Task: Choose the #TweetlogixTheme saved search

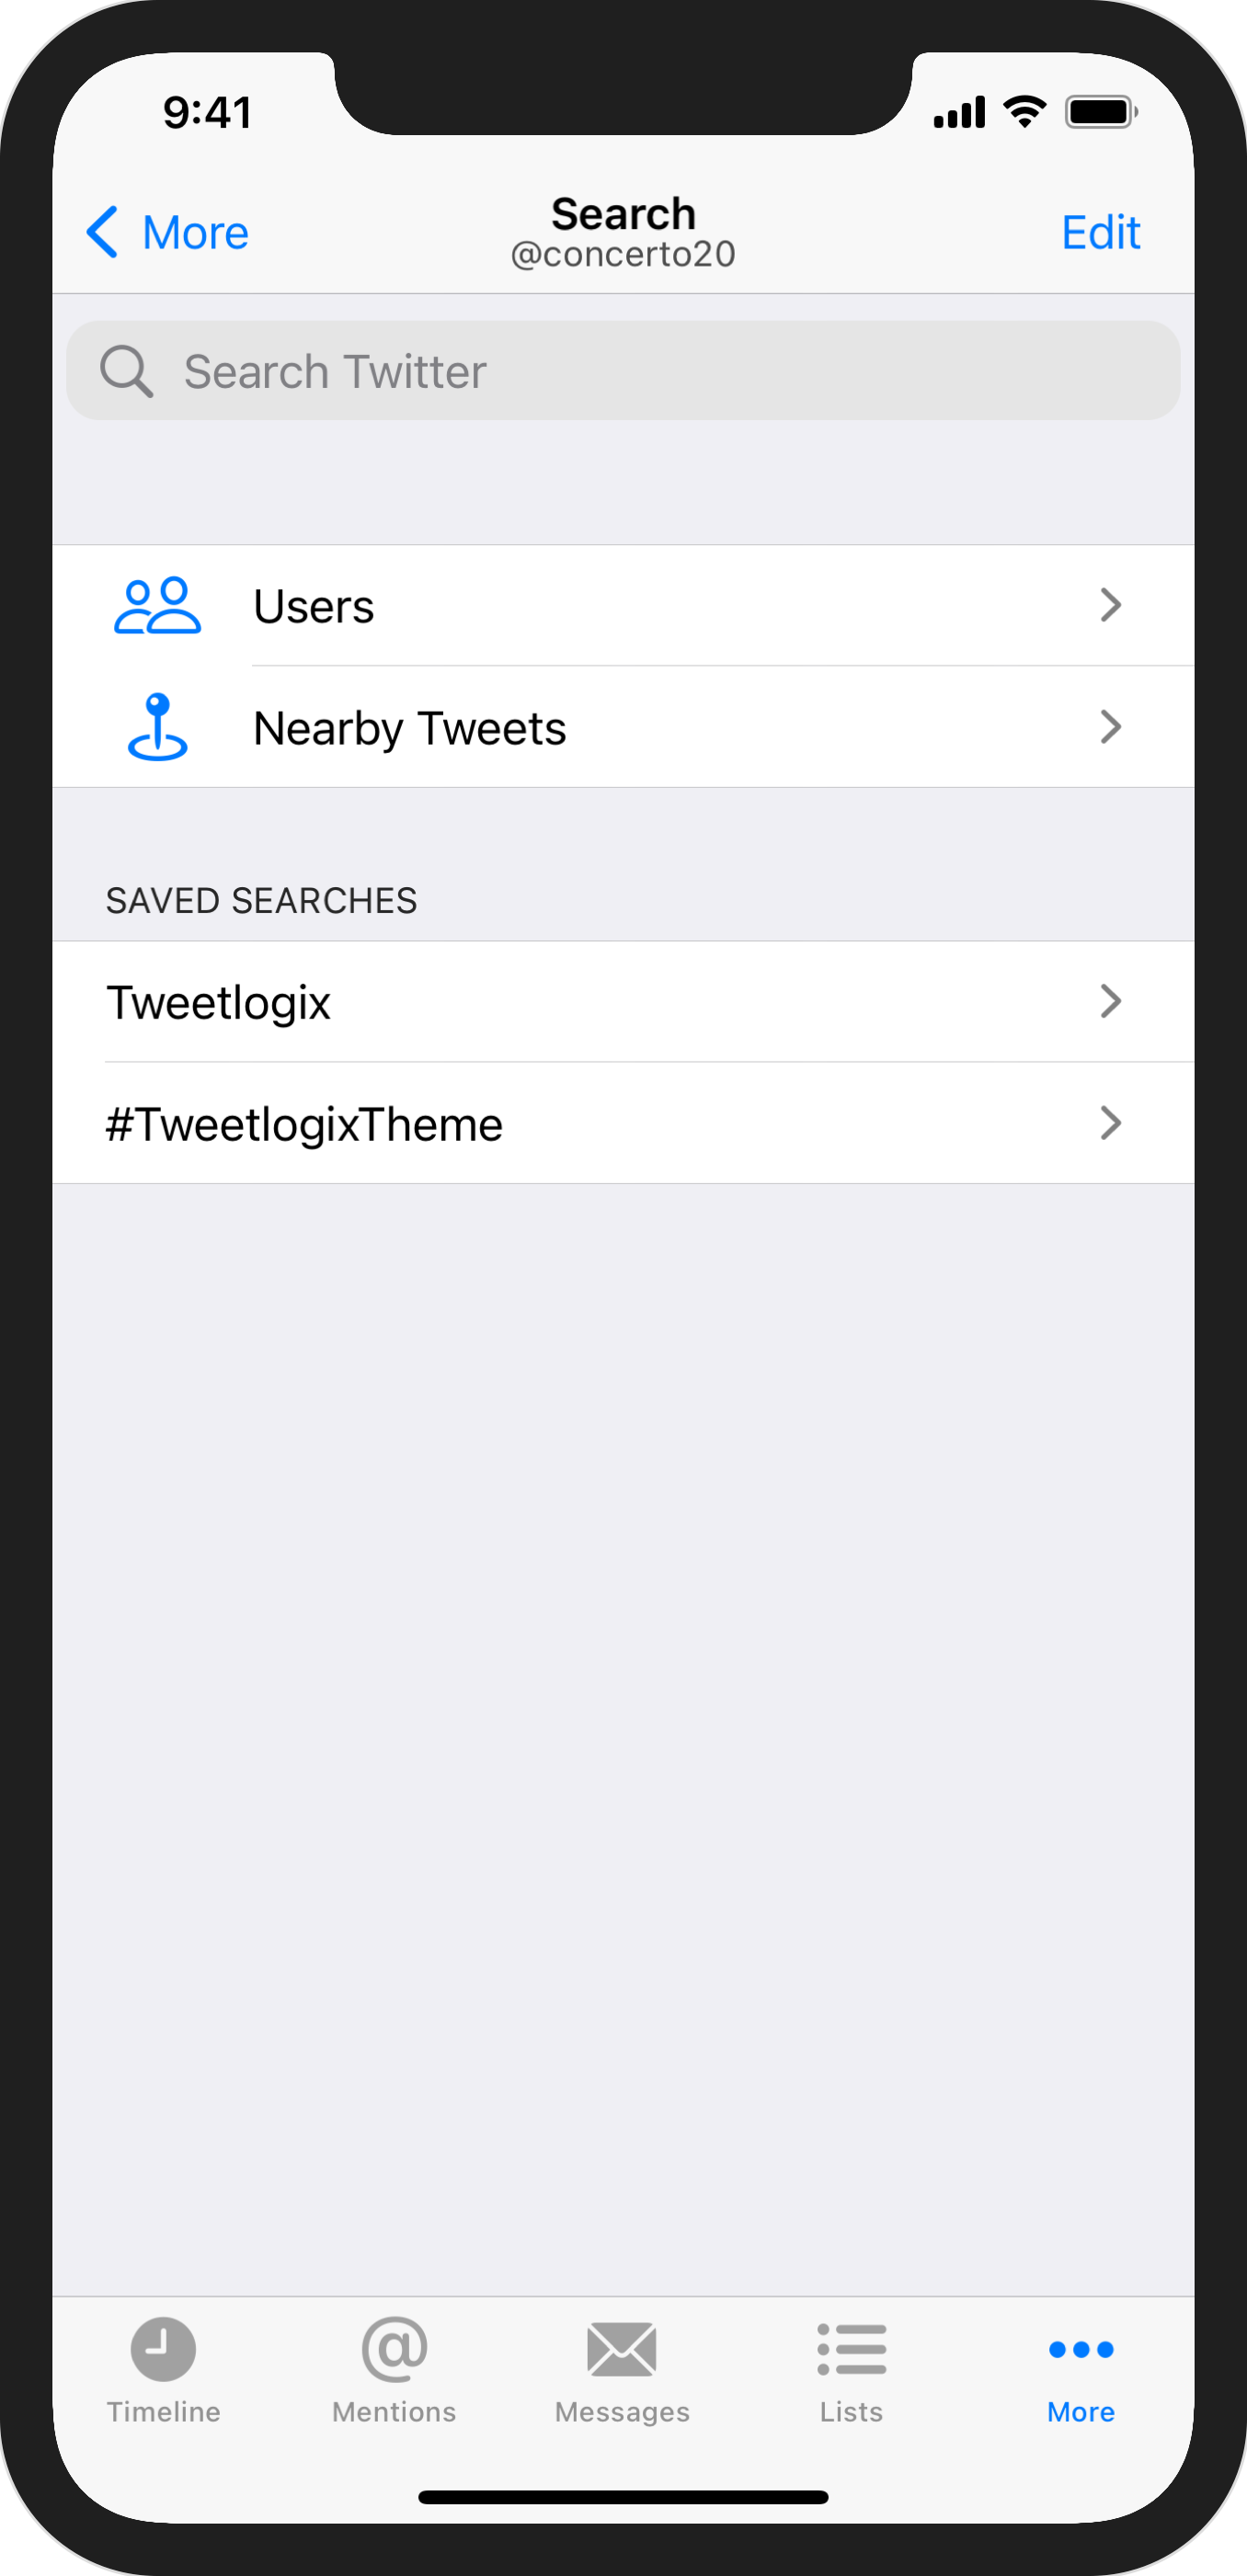Action: [x=304, y=1124]
